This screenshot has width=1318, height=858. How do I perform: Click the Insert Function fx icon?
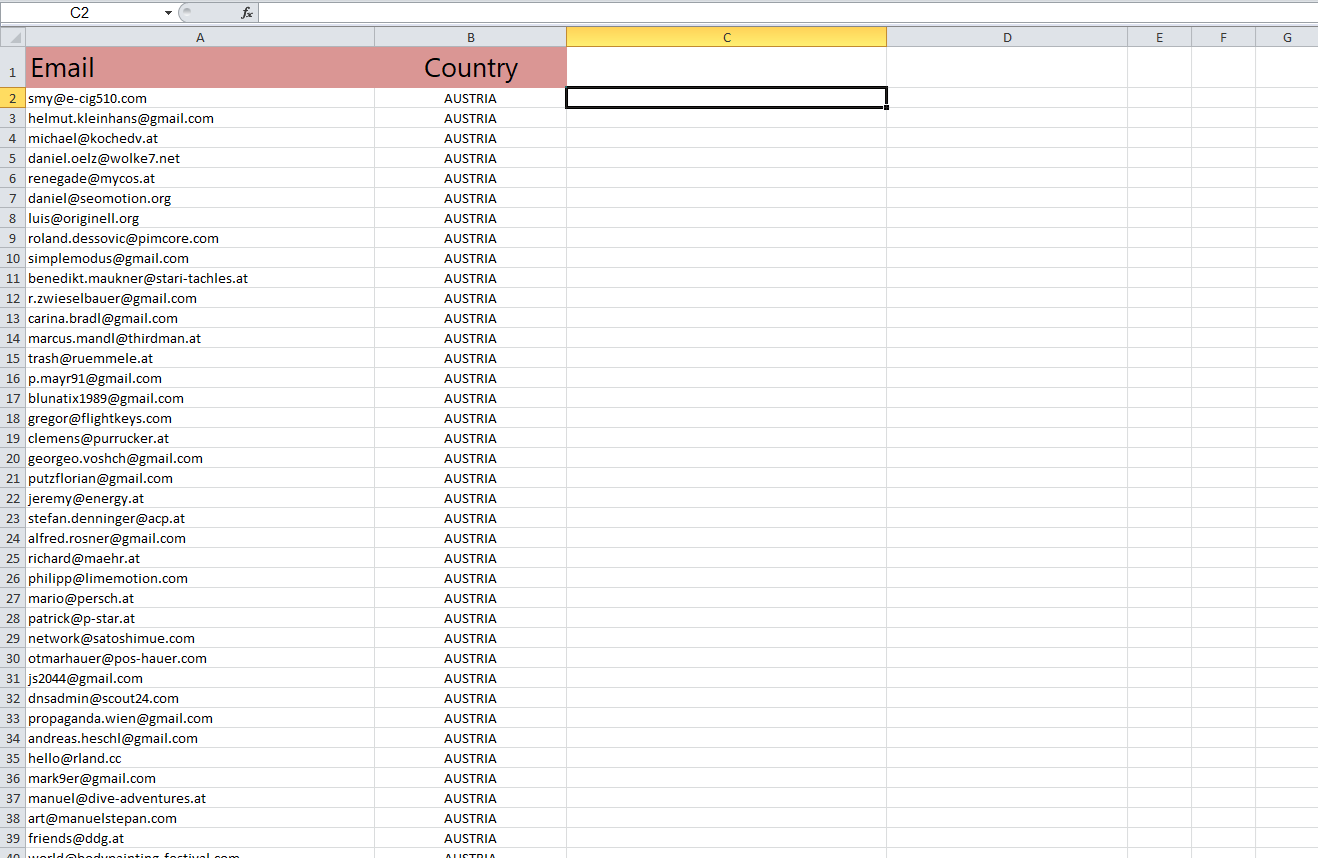[x=247, y=13]
